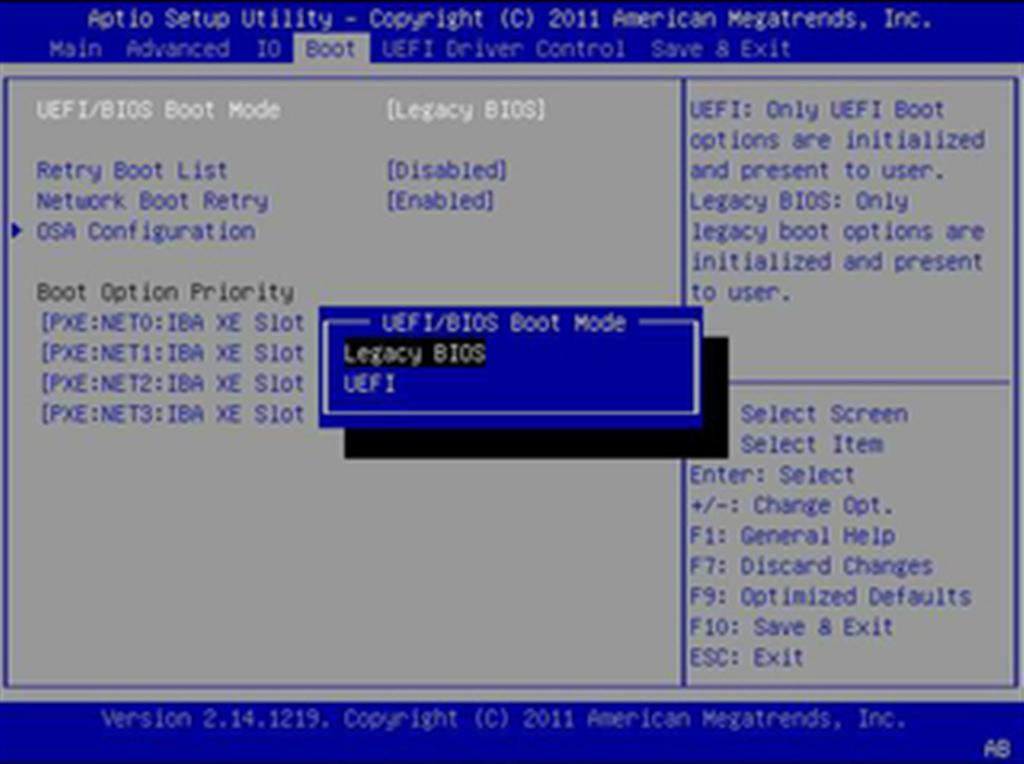Select UEFI in the boot mode dialog
This screenshot has width=1024, height=764.
(369, 384)
